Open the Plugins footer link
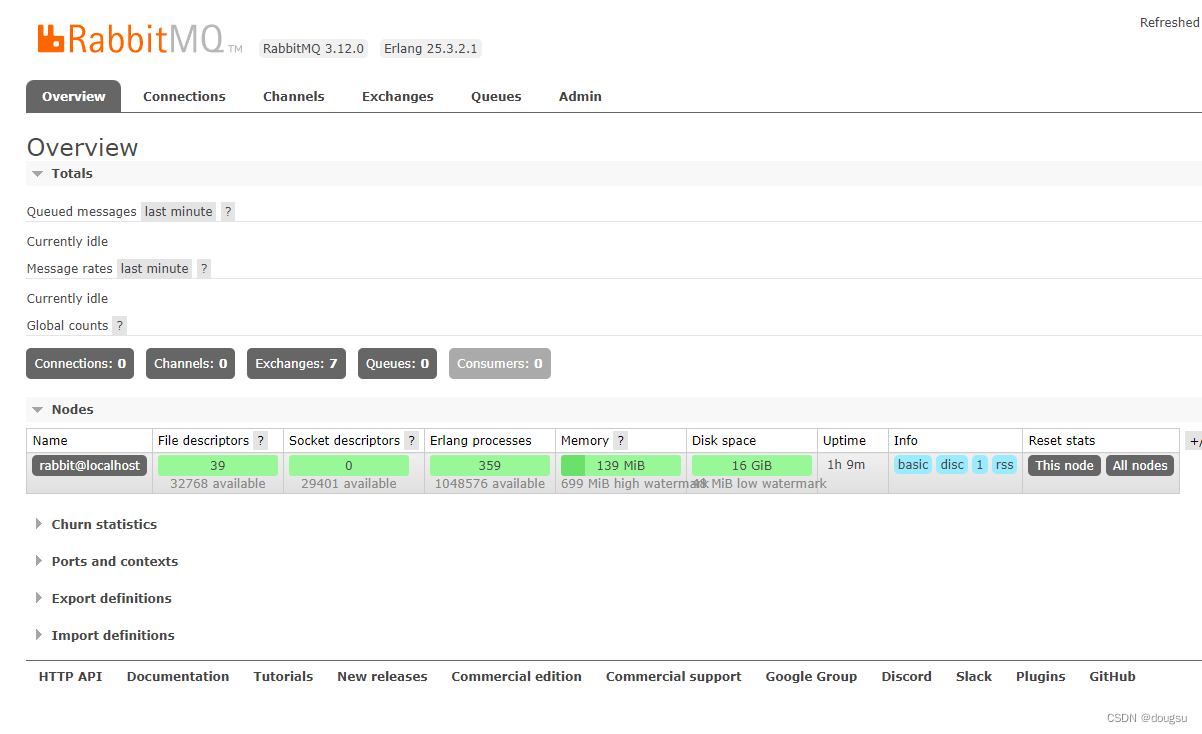 pos(1041,677)
